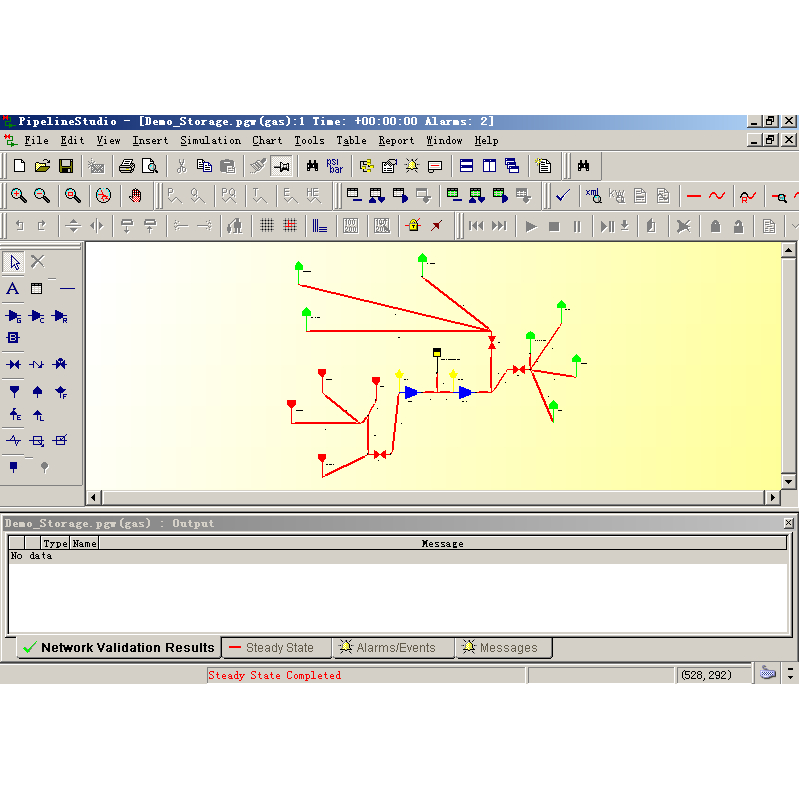799x799 pixels.
Task: Click the yellow padlock icon
Action: pos(413,225)
